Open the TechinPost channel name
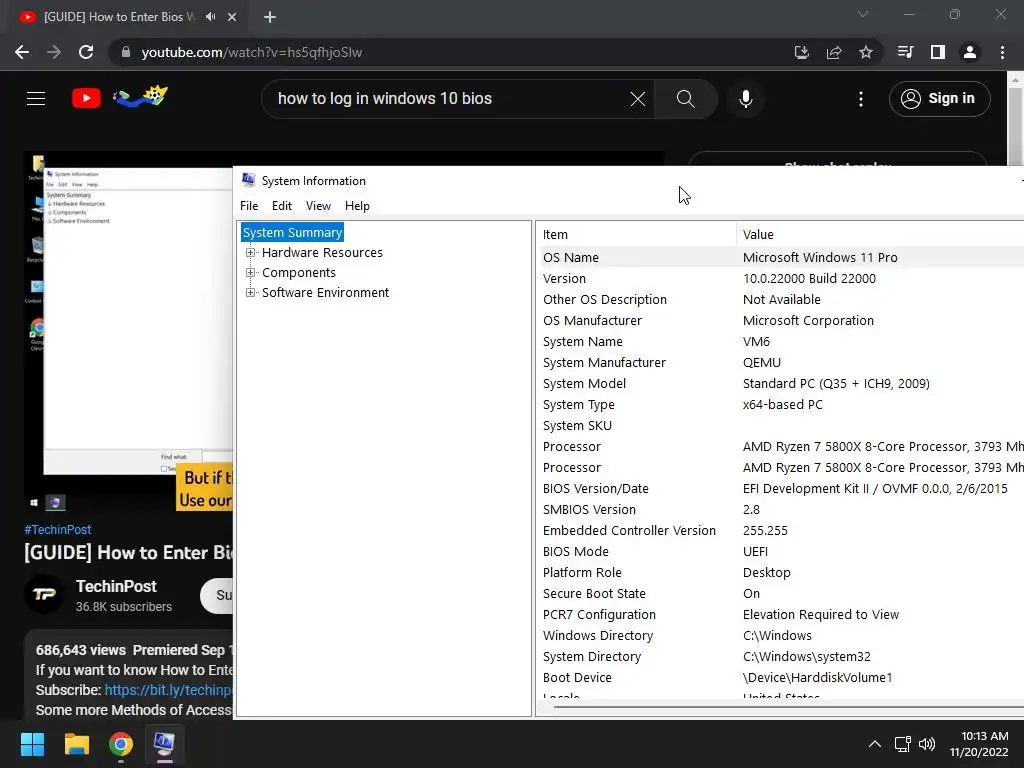Image resolution: width=1024 pixels, height=768 pixels. pos(116,586)
